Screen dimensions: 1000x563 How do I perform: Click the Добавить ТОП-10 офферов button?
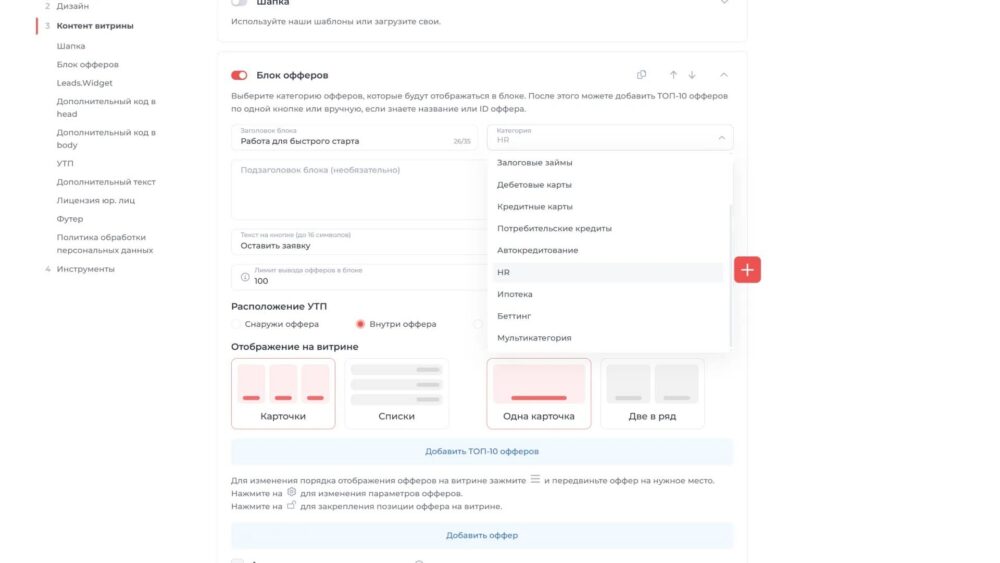pyautogui.click(x=482, y=451)
